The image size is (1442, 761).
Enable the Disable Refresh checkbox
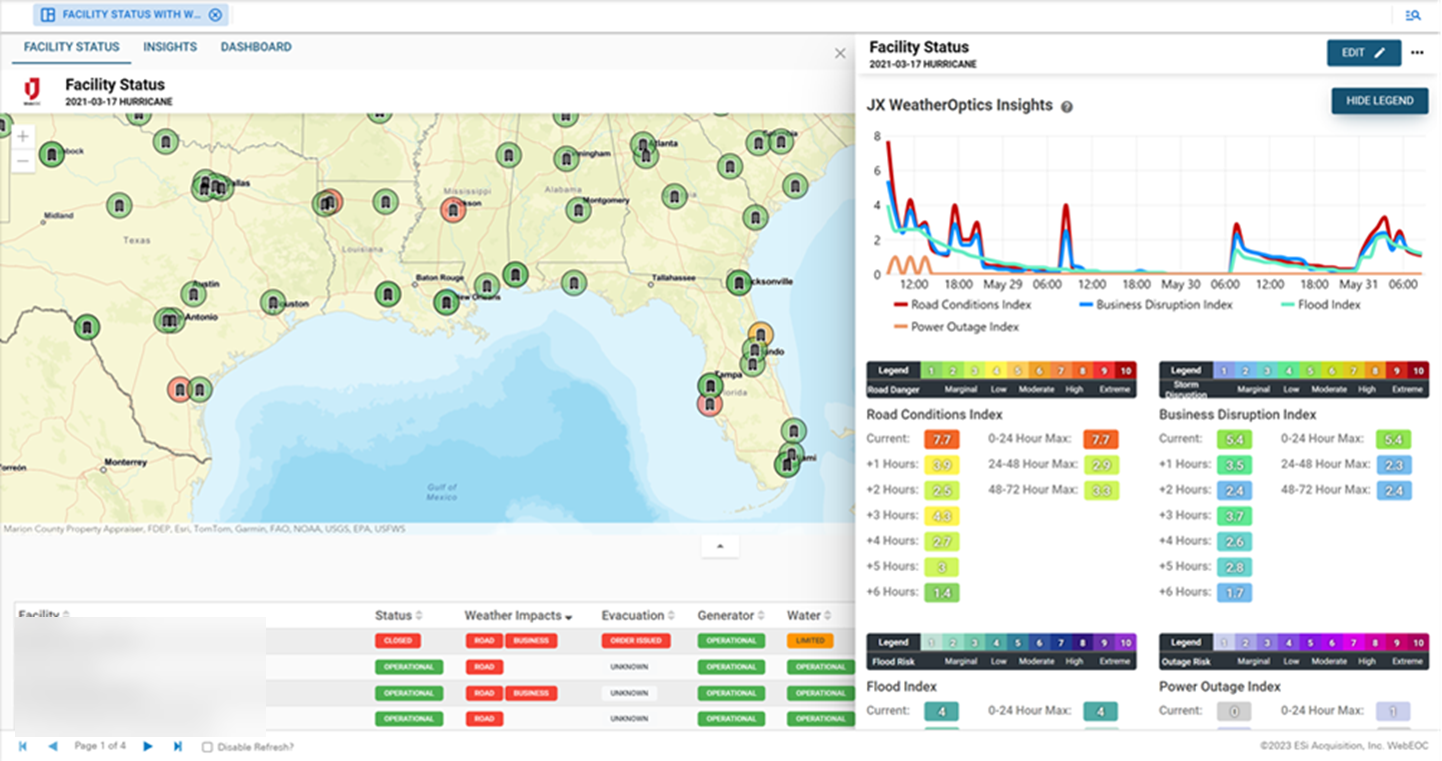(x=207, y=747)
